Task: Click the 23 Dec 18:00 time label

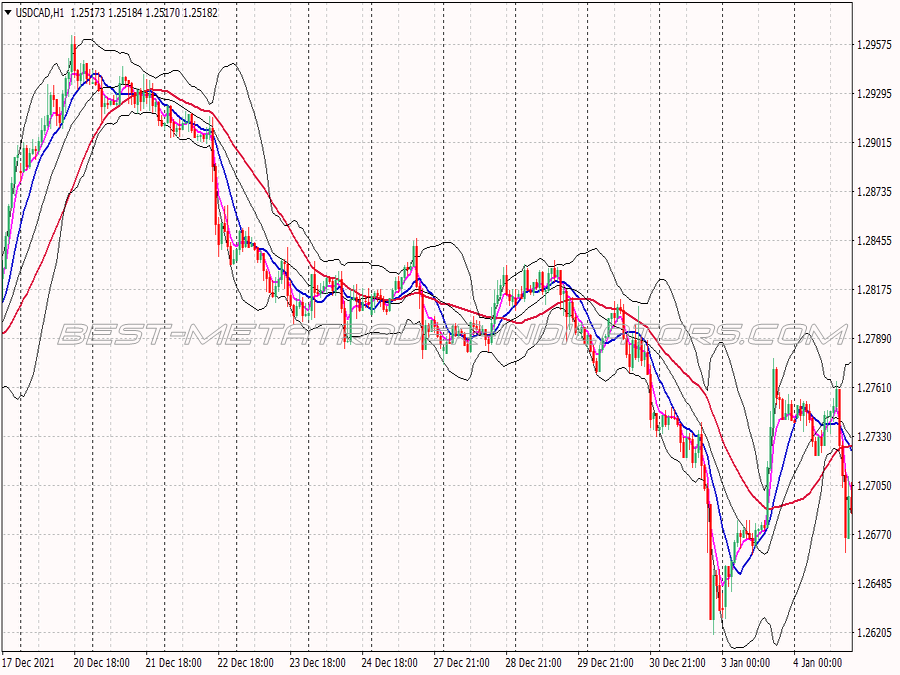Action: (x=317, y=663)
